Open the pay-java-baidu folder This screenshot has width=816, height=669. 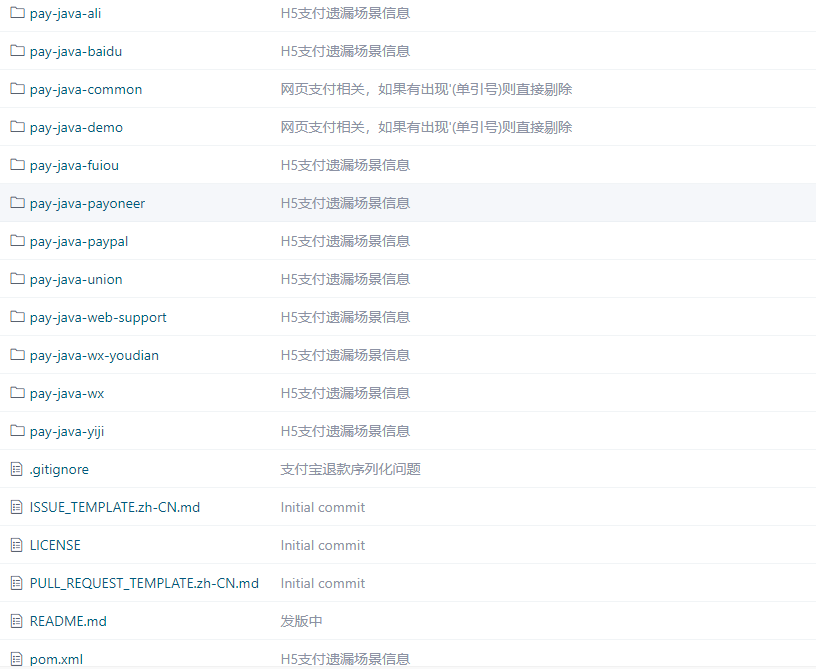pos(77,51)
